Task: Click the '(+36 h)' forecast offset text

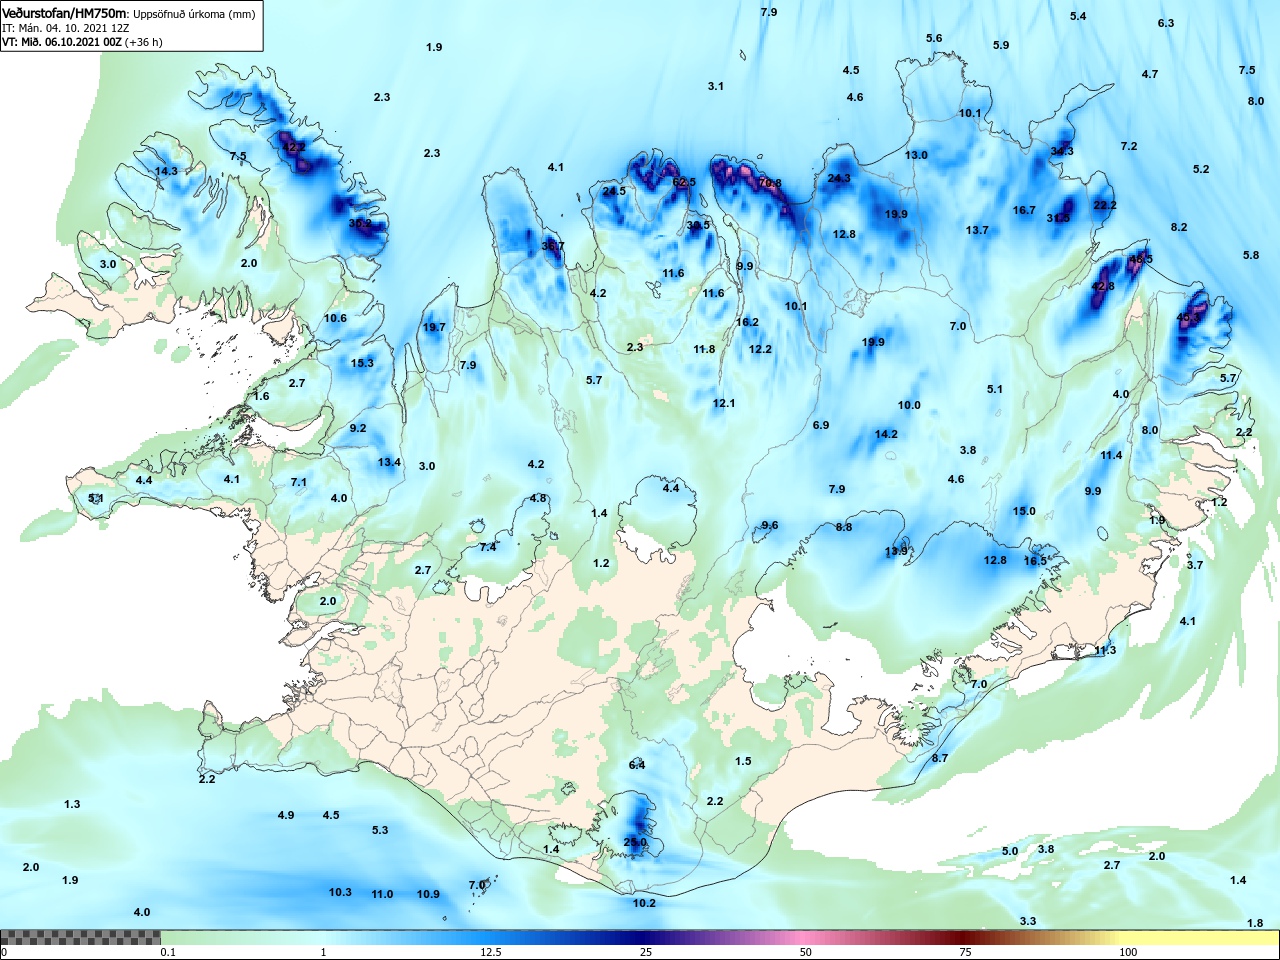Action: click(x=143, y=42)
